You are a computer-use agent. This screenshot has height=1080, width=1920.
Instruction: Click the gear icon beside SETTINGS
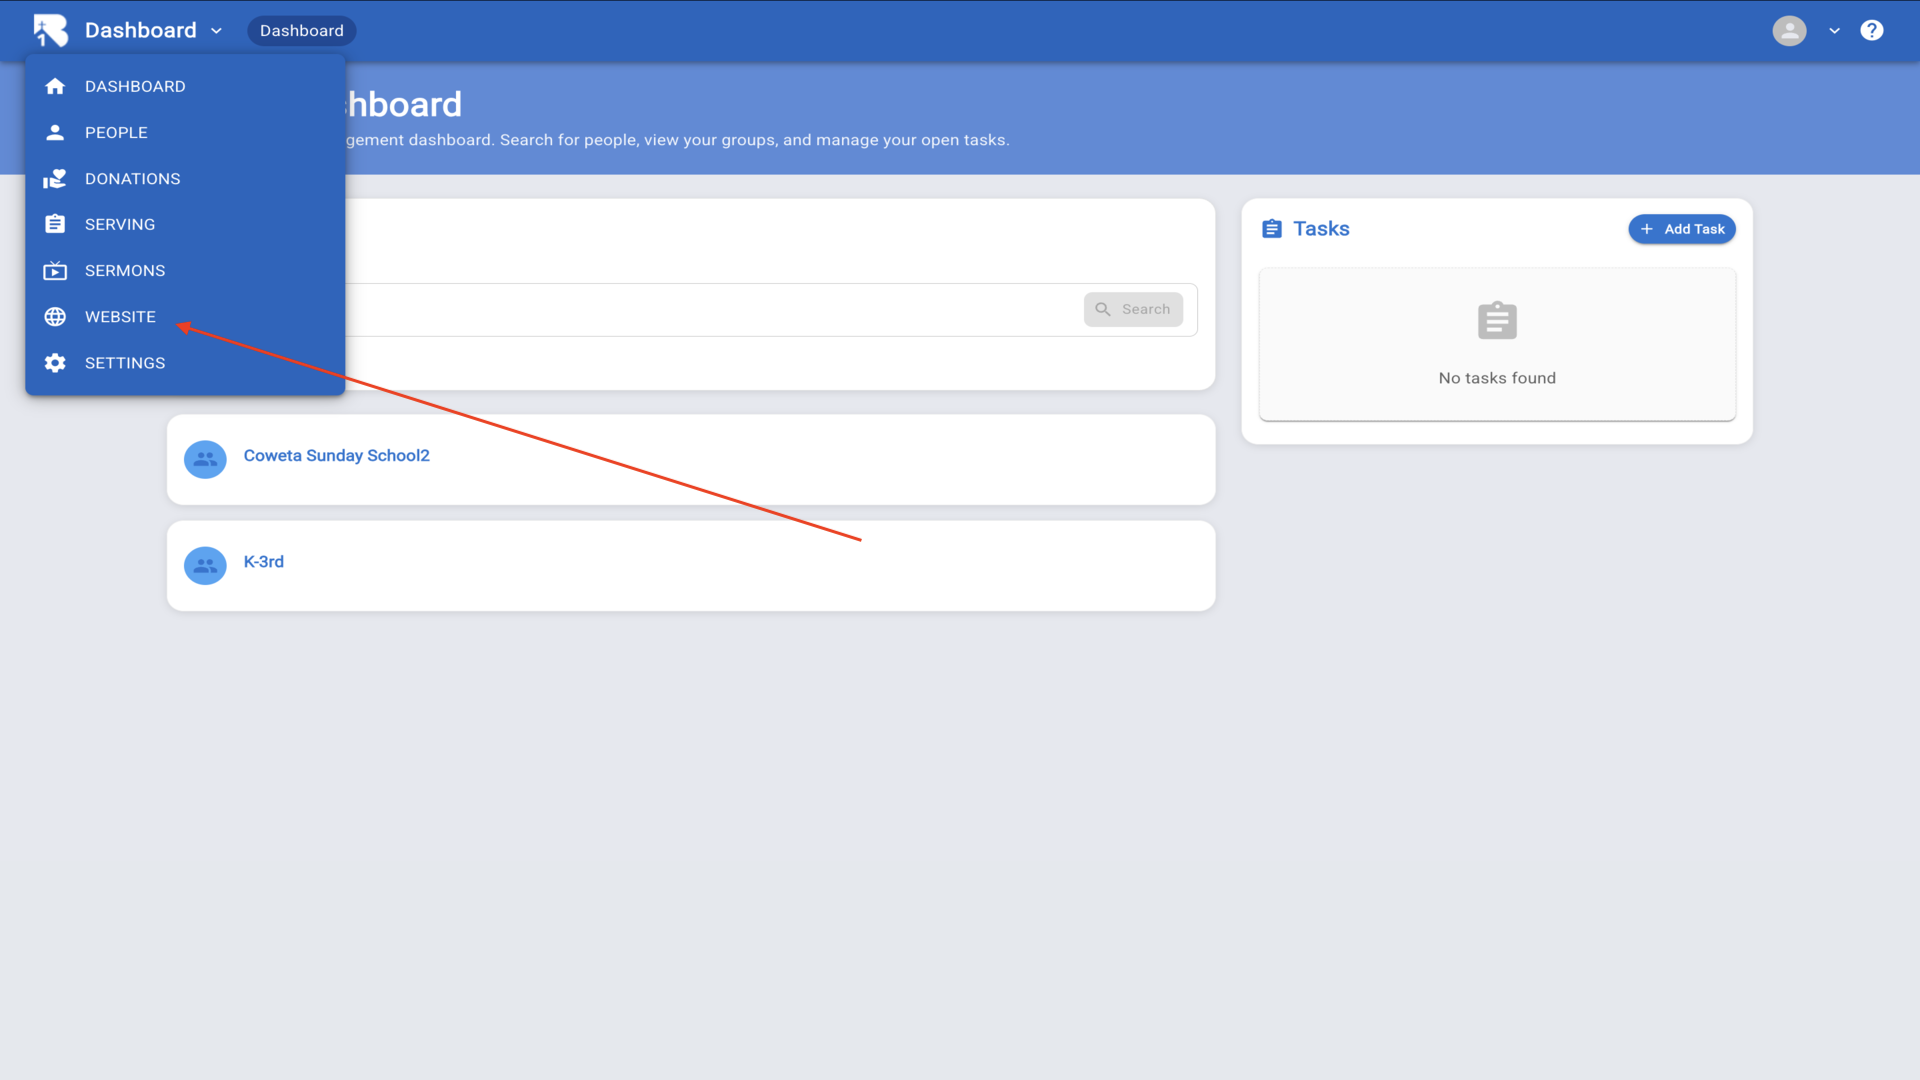coord(55,363)
